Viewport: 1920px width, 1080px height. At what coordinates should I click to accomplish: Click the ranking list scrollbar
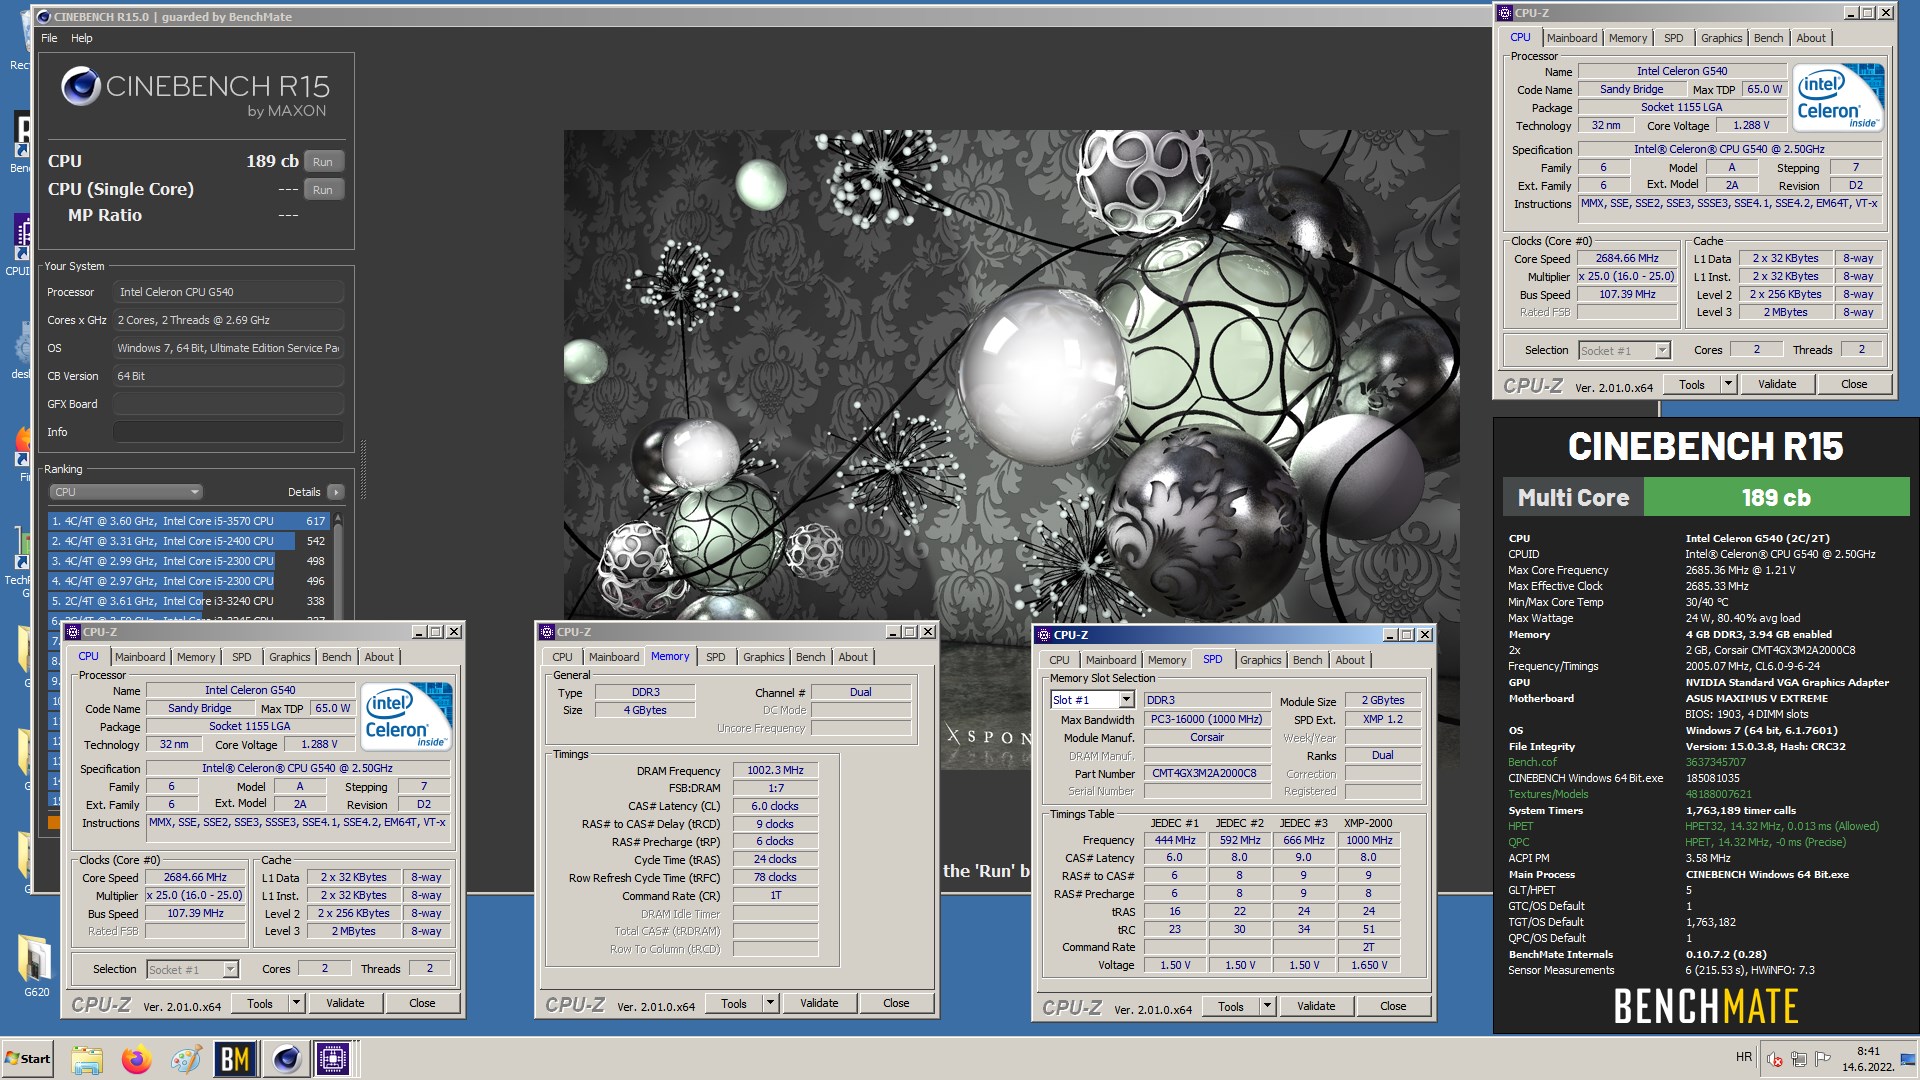point(338,566)
